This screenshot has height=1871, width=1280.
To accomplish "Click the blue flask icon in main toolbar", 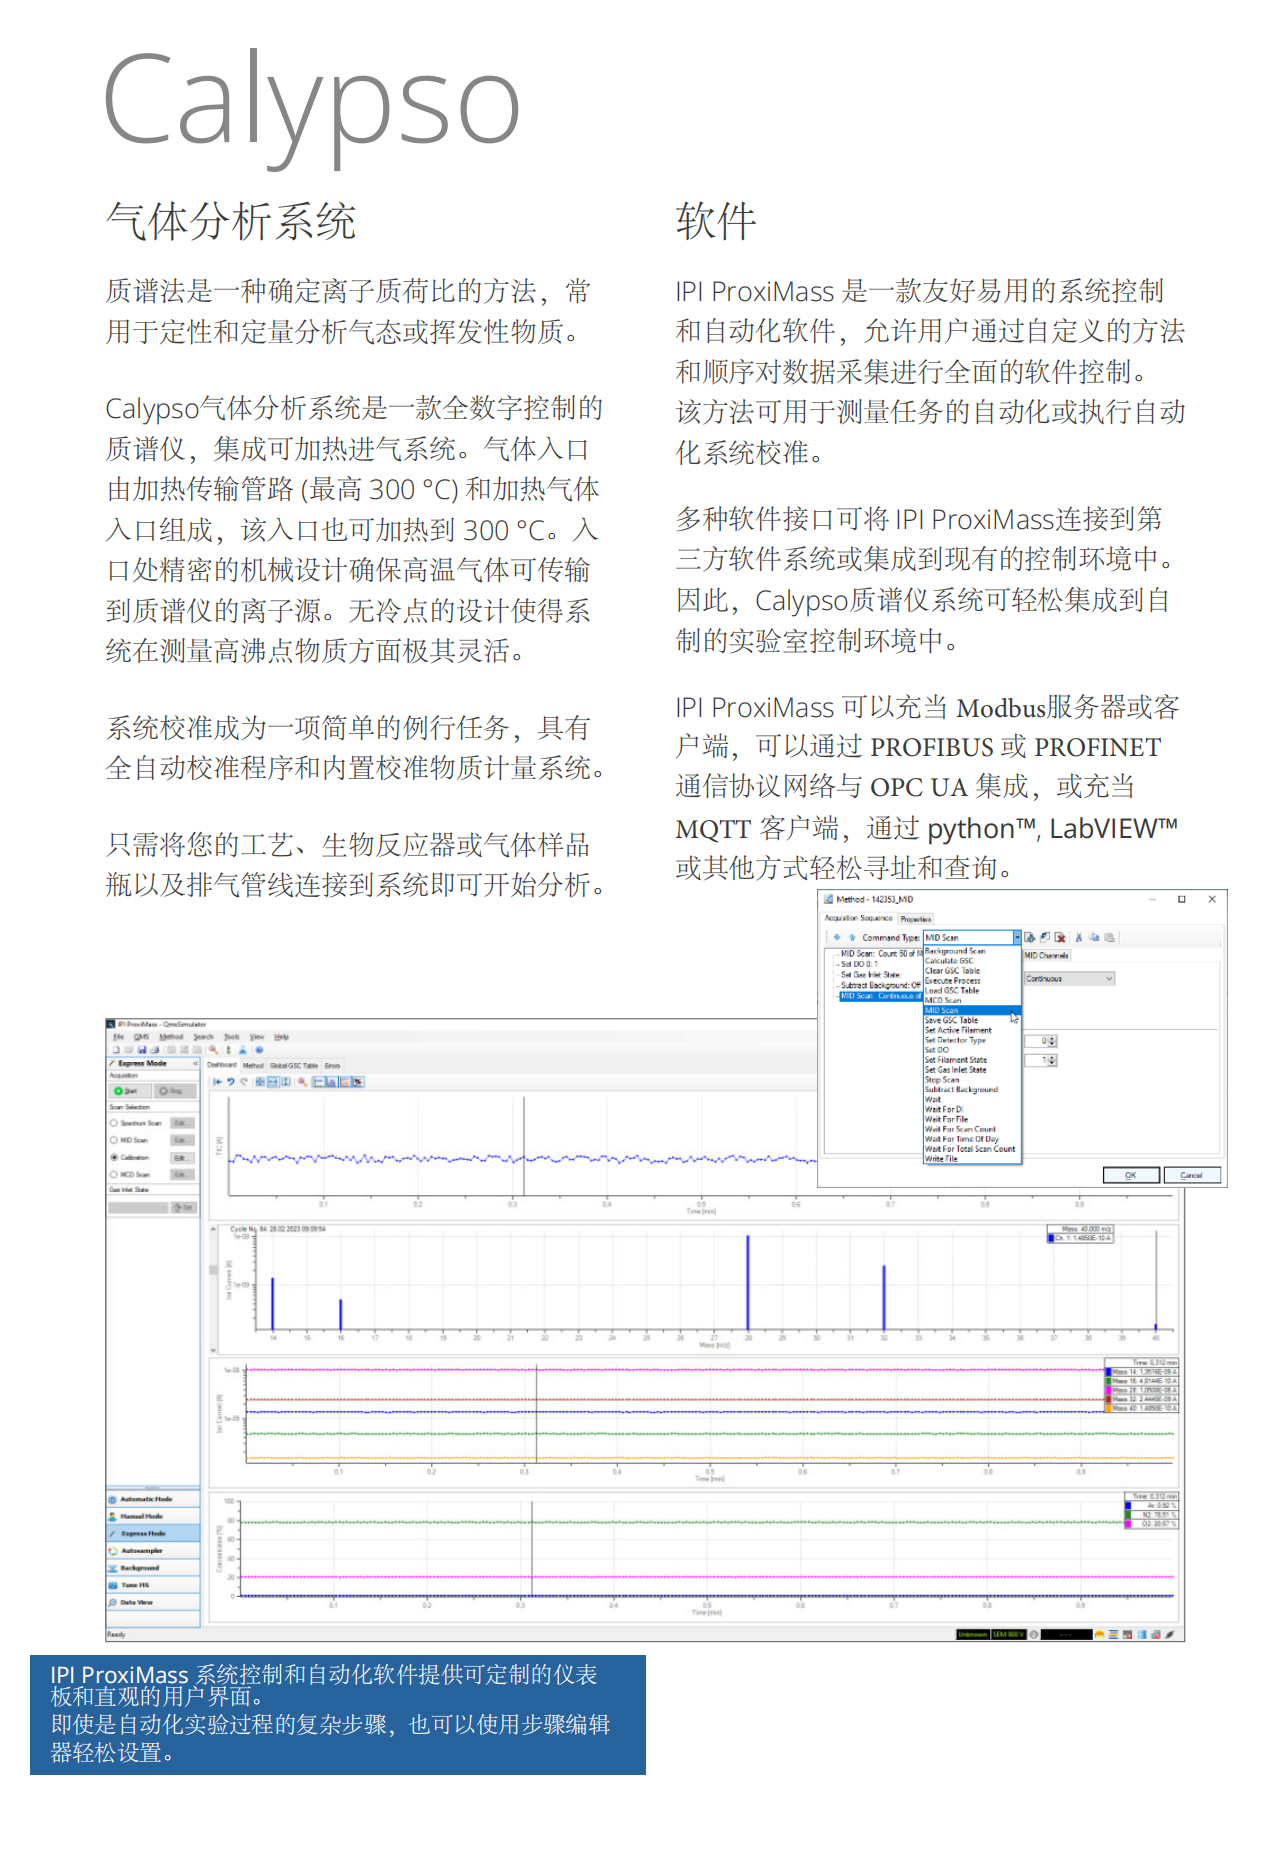I will tap(242, 1050).
